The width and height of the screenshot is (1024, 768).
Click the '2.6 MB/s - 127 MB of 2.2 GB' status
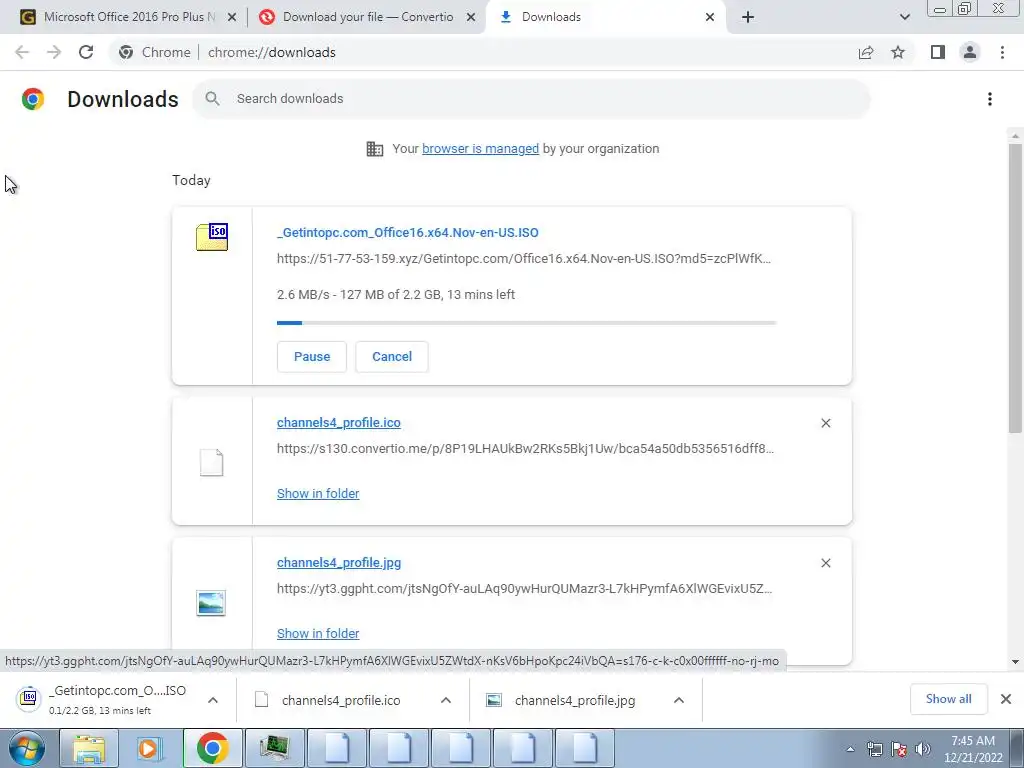pyautogui.click(x=396, y=295)
